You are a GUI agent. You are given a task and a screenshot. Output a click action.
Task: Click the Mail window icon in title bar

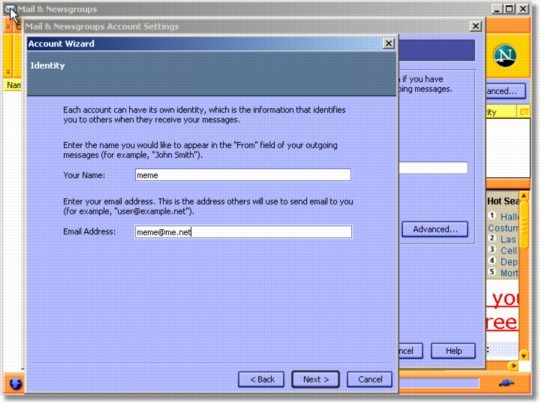pos(10,9)
